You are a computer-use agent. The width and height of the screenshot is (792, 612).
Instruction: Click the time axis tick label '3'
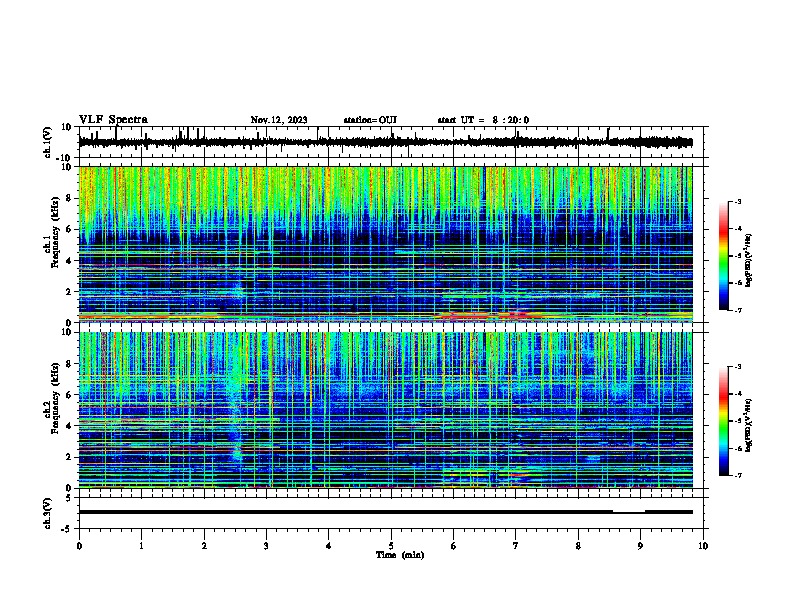pyautogui.click(x=266, y=546)
